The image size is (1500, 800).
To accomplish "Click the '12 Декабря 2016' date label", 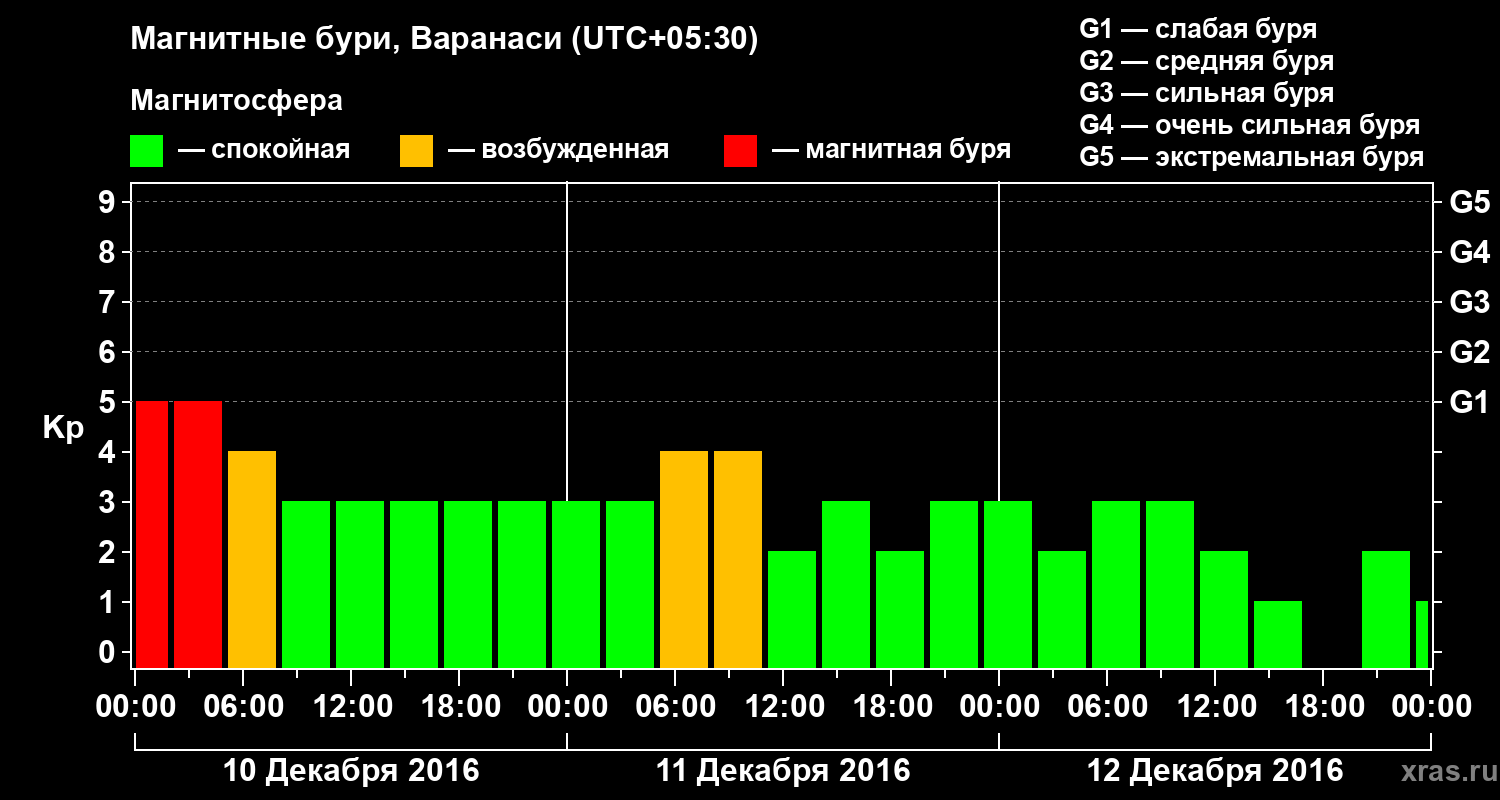I will click(1215, 771).
